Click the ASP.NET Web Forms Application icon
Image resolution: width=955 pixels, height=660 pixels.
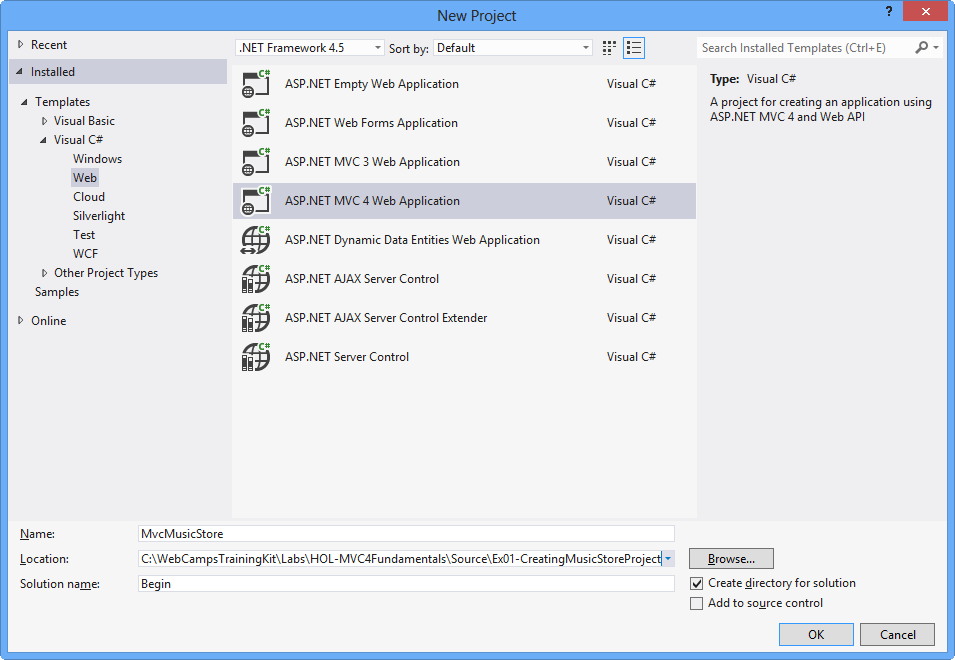click(x=255, y=122)
